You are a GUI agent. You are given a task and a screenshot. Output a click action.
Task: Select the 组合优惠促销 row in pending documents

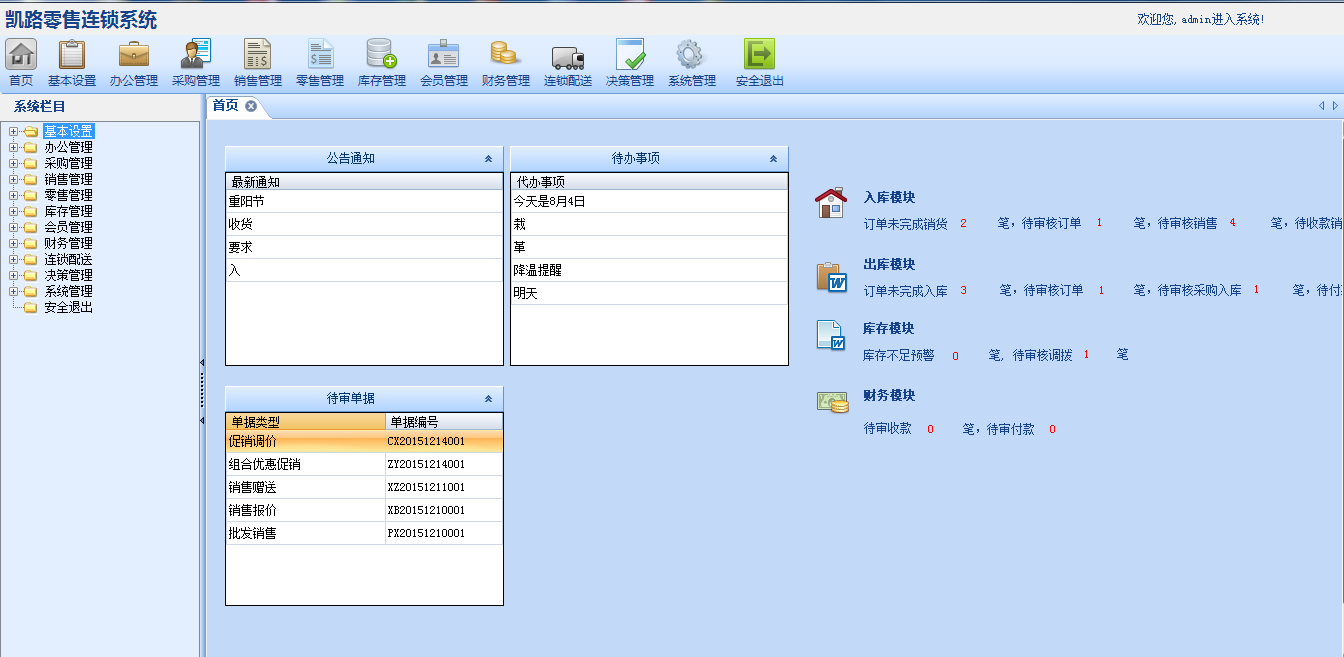coord(265,464)
